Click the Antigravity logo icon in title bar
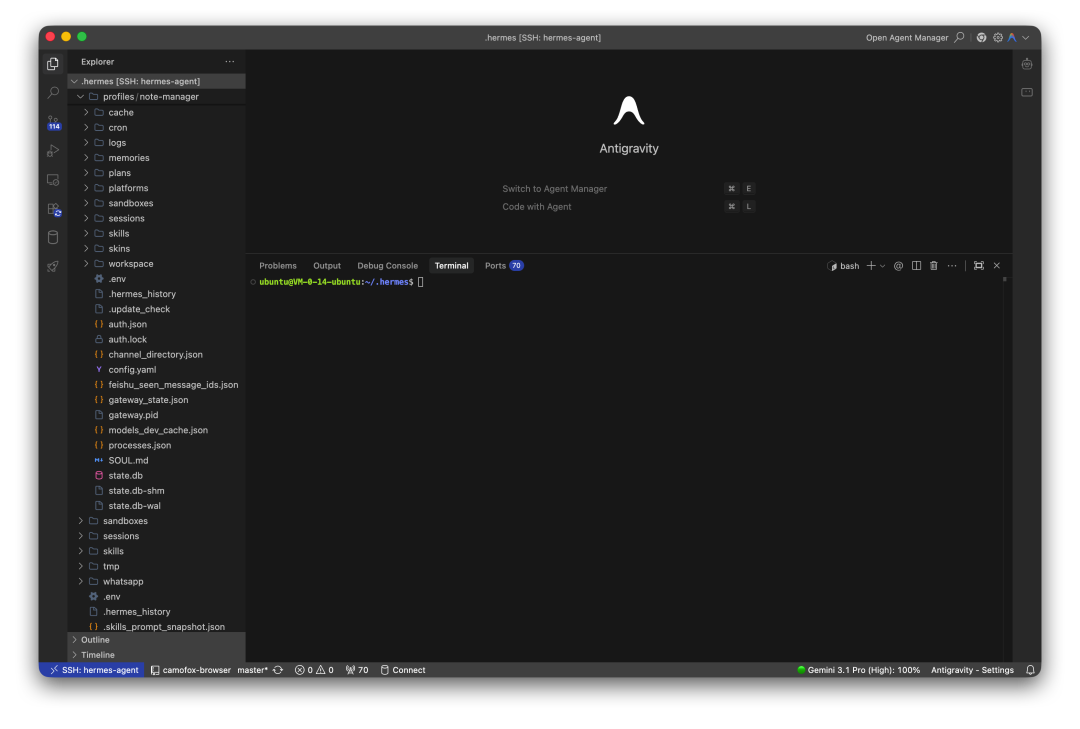The height and width of the screenshot is (729, 1080). click(x=1012, y=37)
